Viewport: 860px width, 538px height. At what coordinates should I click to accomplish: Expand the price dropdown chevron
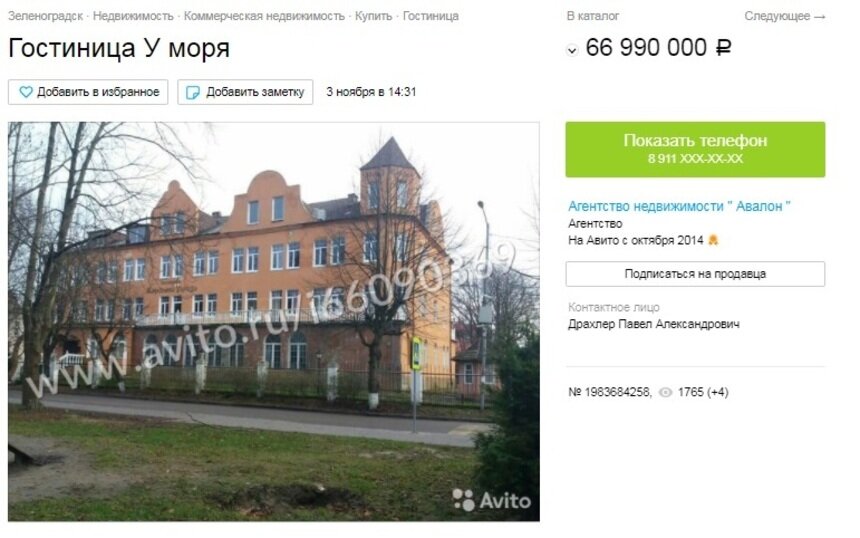point(572,50)
